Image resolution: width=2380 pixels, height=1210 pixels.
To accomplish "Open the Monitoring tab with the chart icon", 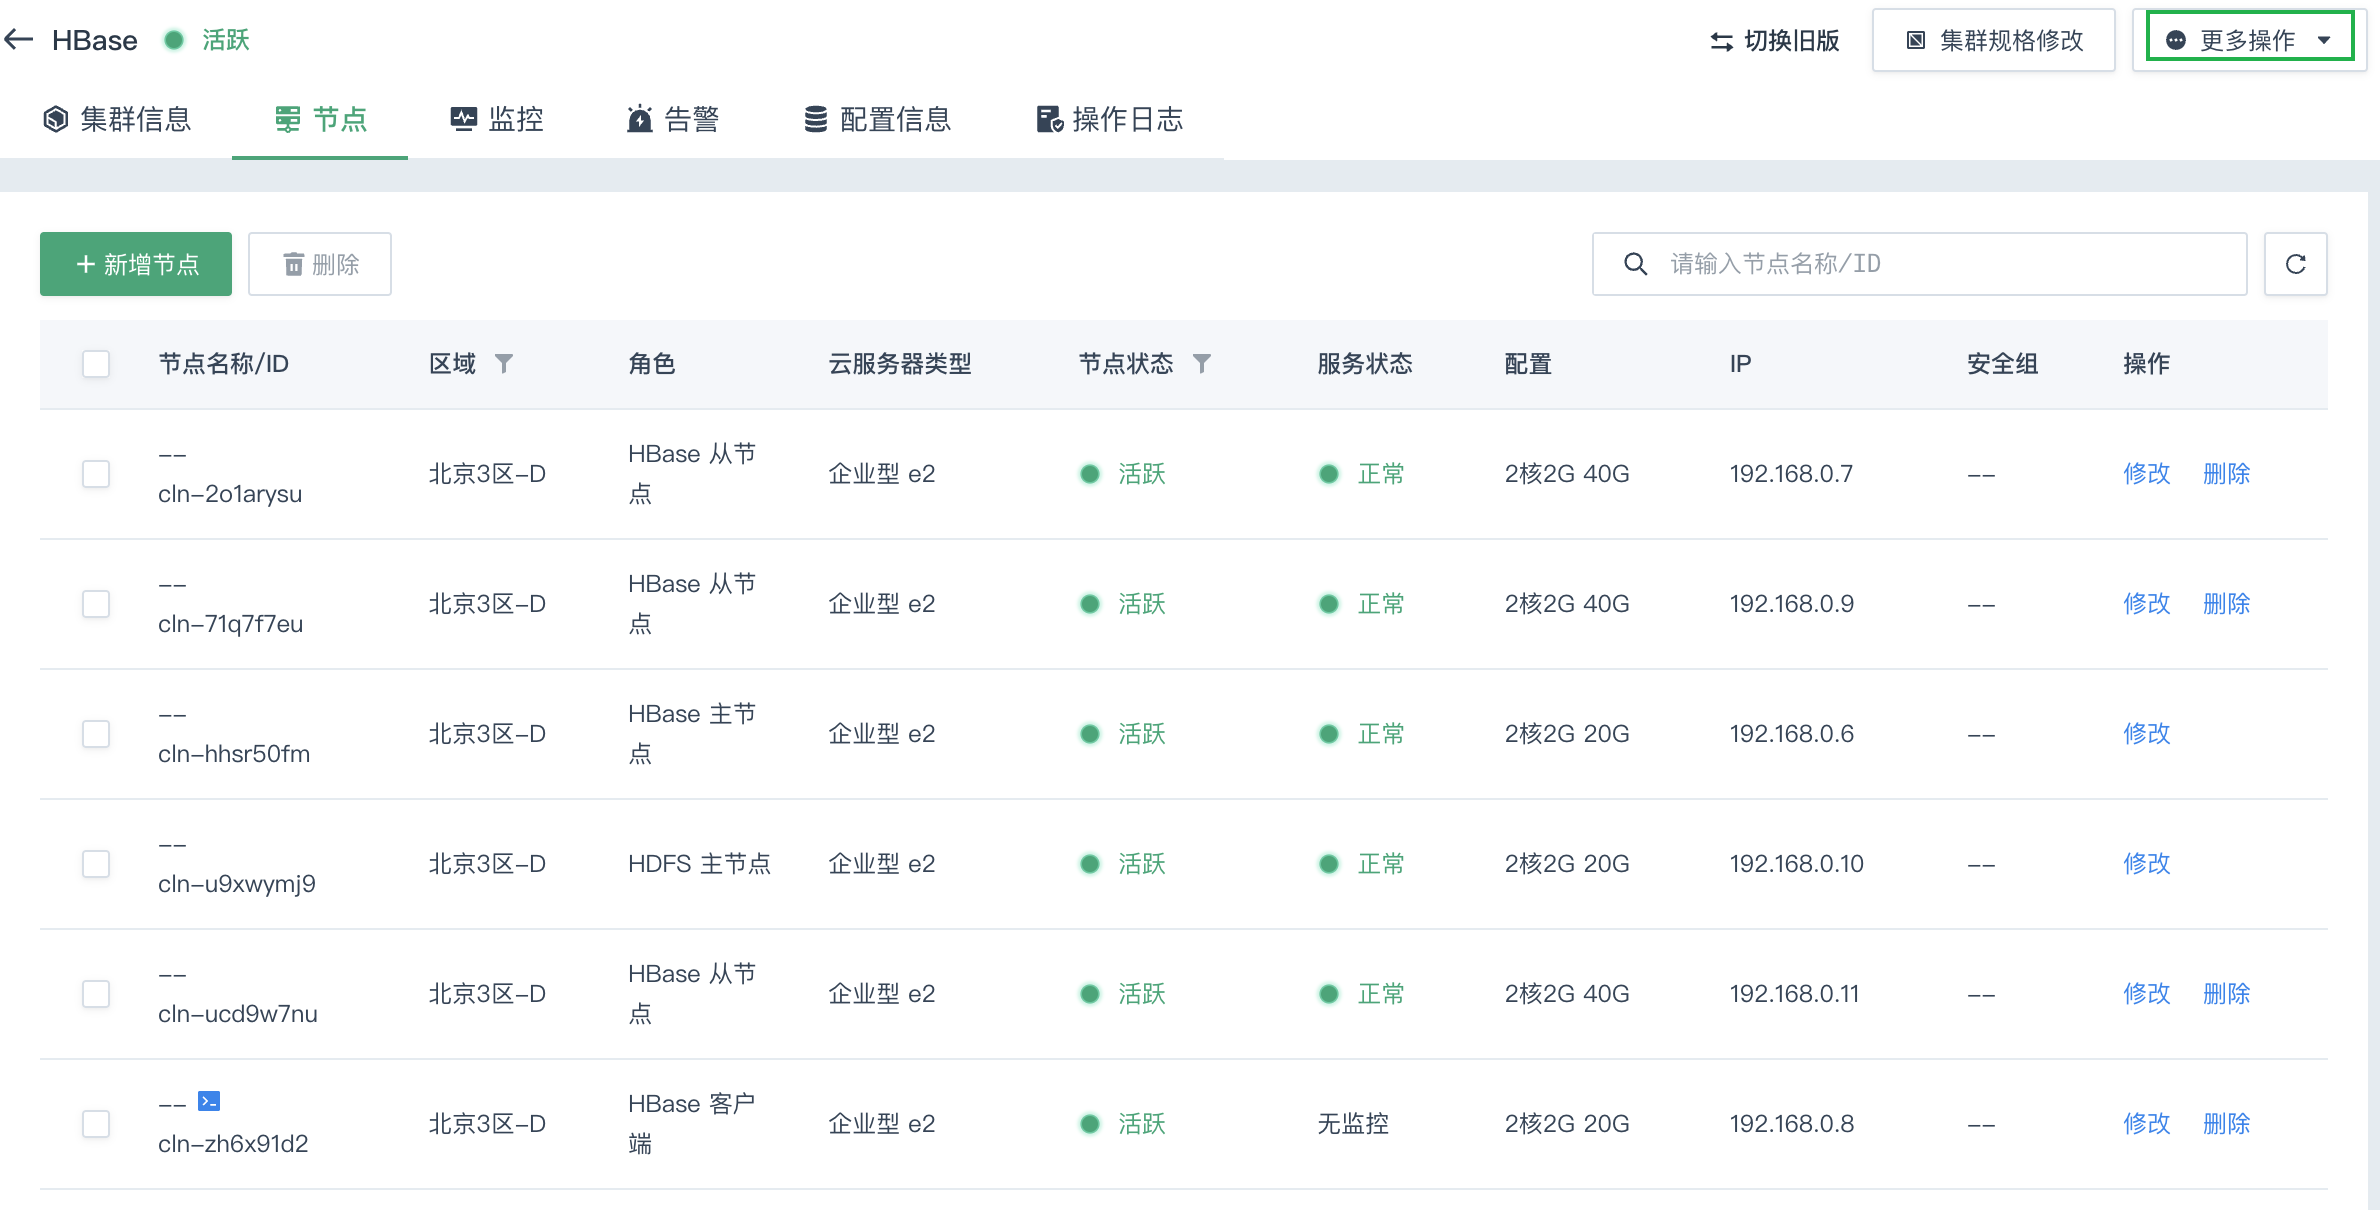I will click(x=497, y=119).
